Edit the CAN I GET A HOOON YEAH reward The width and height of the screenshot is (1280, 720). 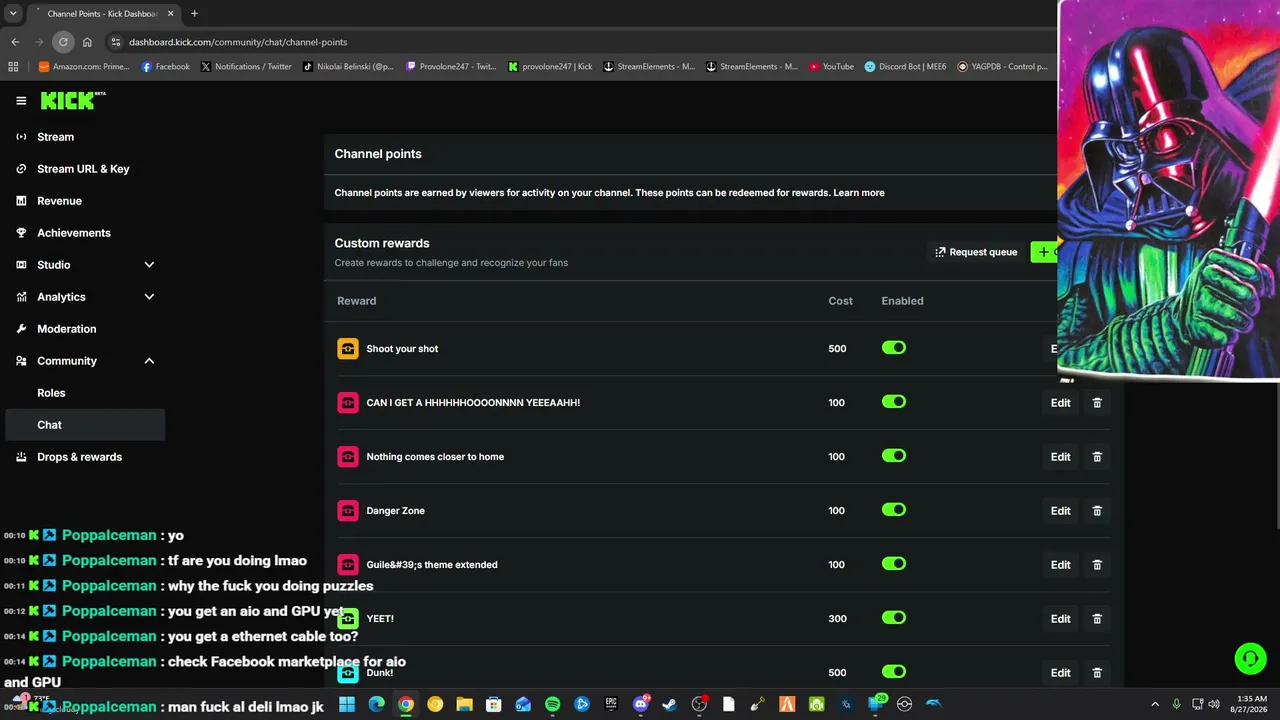point(1061,403)
